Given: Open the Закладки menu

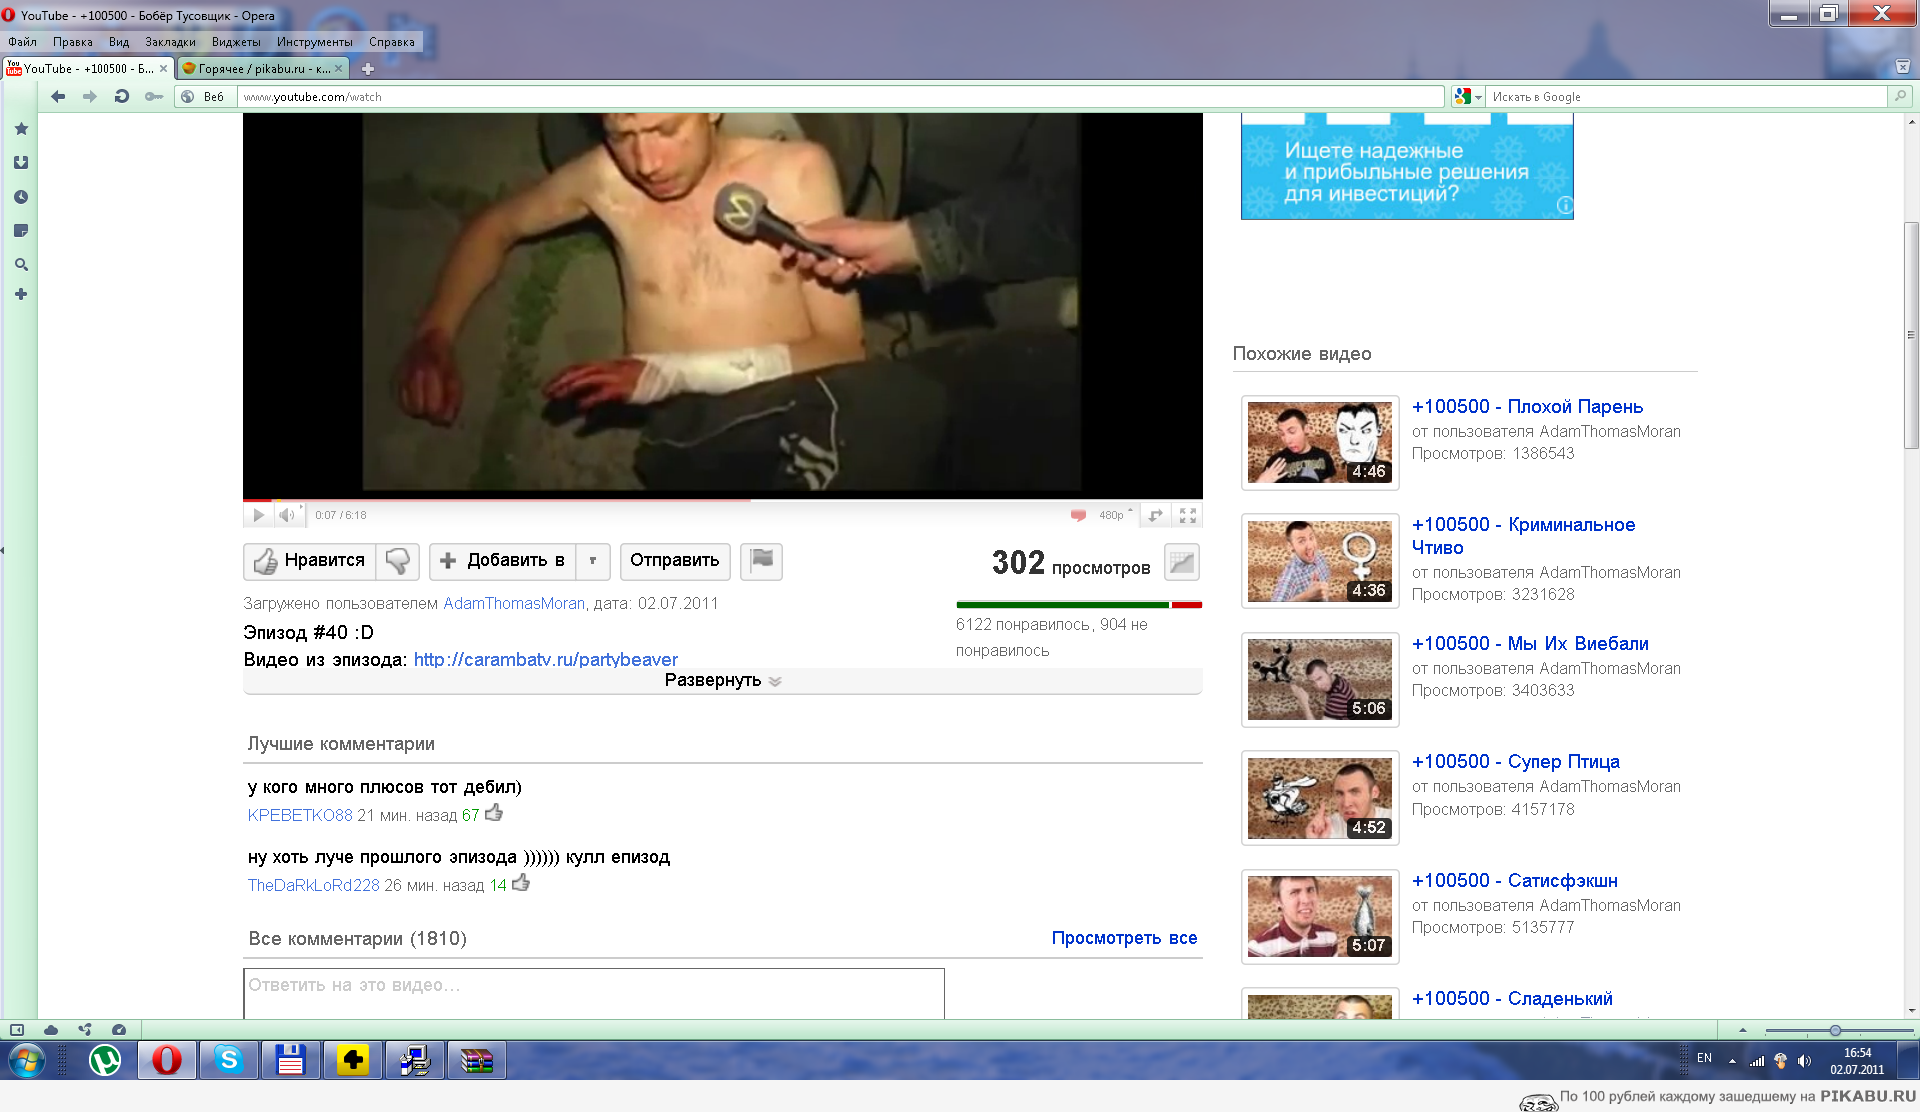Looking at the screenshot, I should (x=170, y=42).
